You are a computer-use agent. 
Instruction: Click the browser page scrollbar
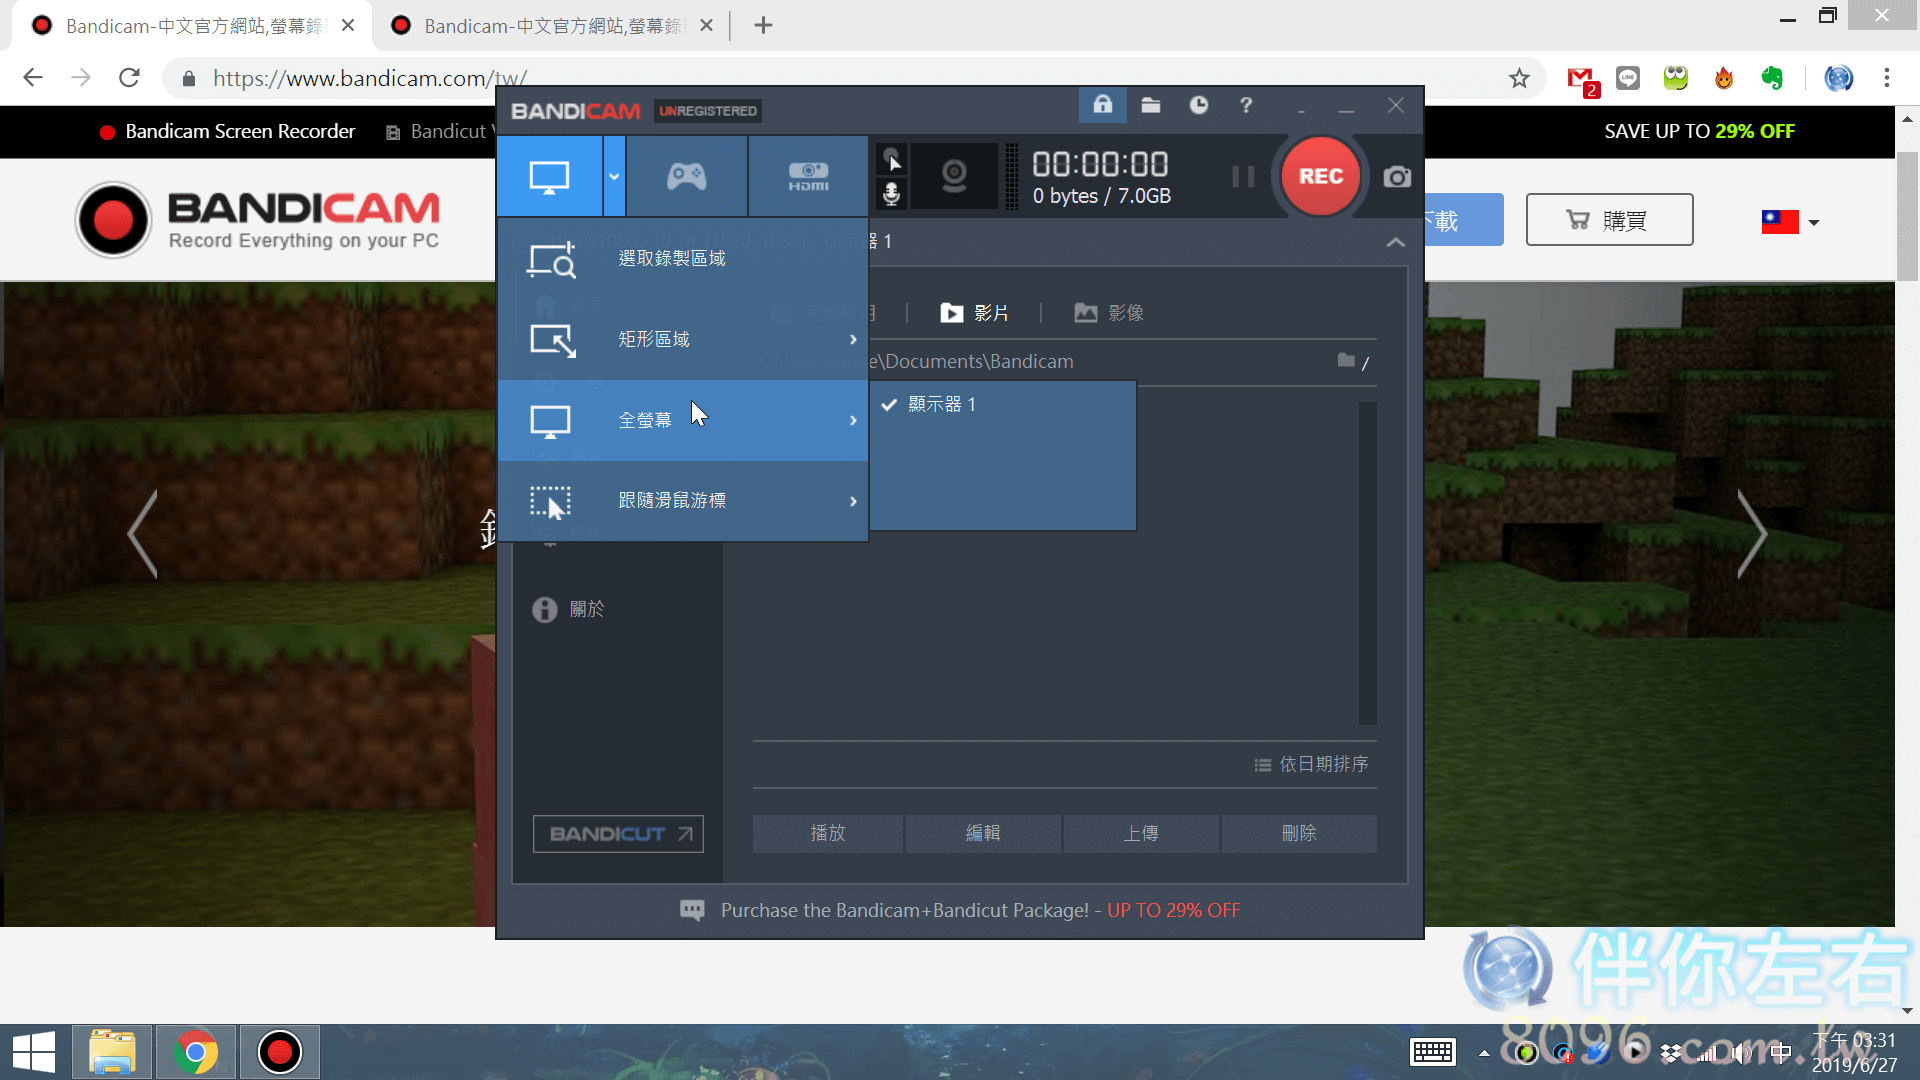coord(1907,216)
